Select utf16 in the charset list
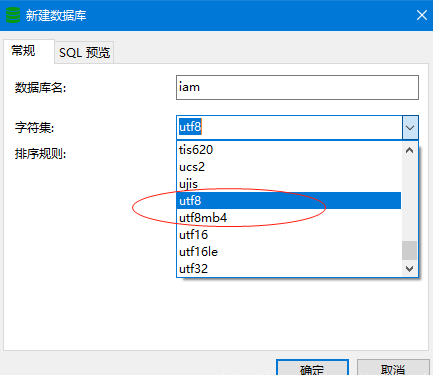 pos(289,235)
